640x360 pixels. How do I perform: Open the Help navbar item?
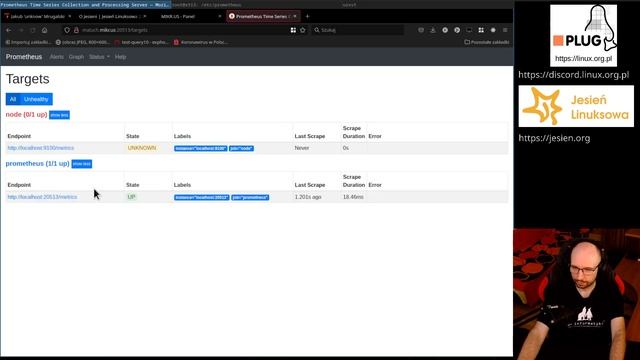click(x=120, y=57)
